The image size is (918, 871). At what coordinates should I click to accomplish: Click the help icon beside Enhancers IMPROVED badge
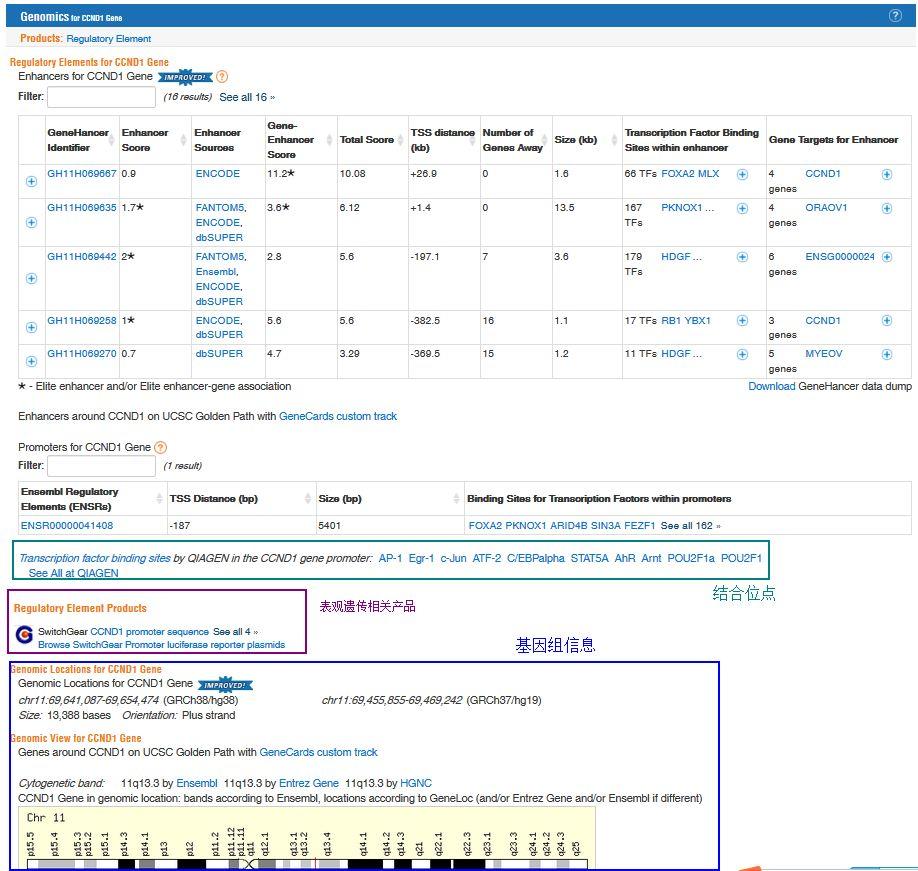222,77
